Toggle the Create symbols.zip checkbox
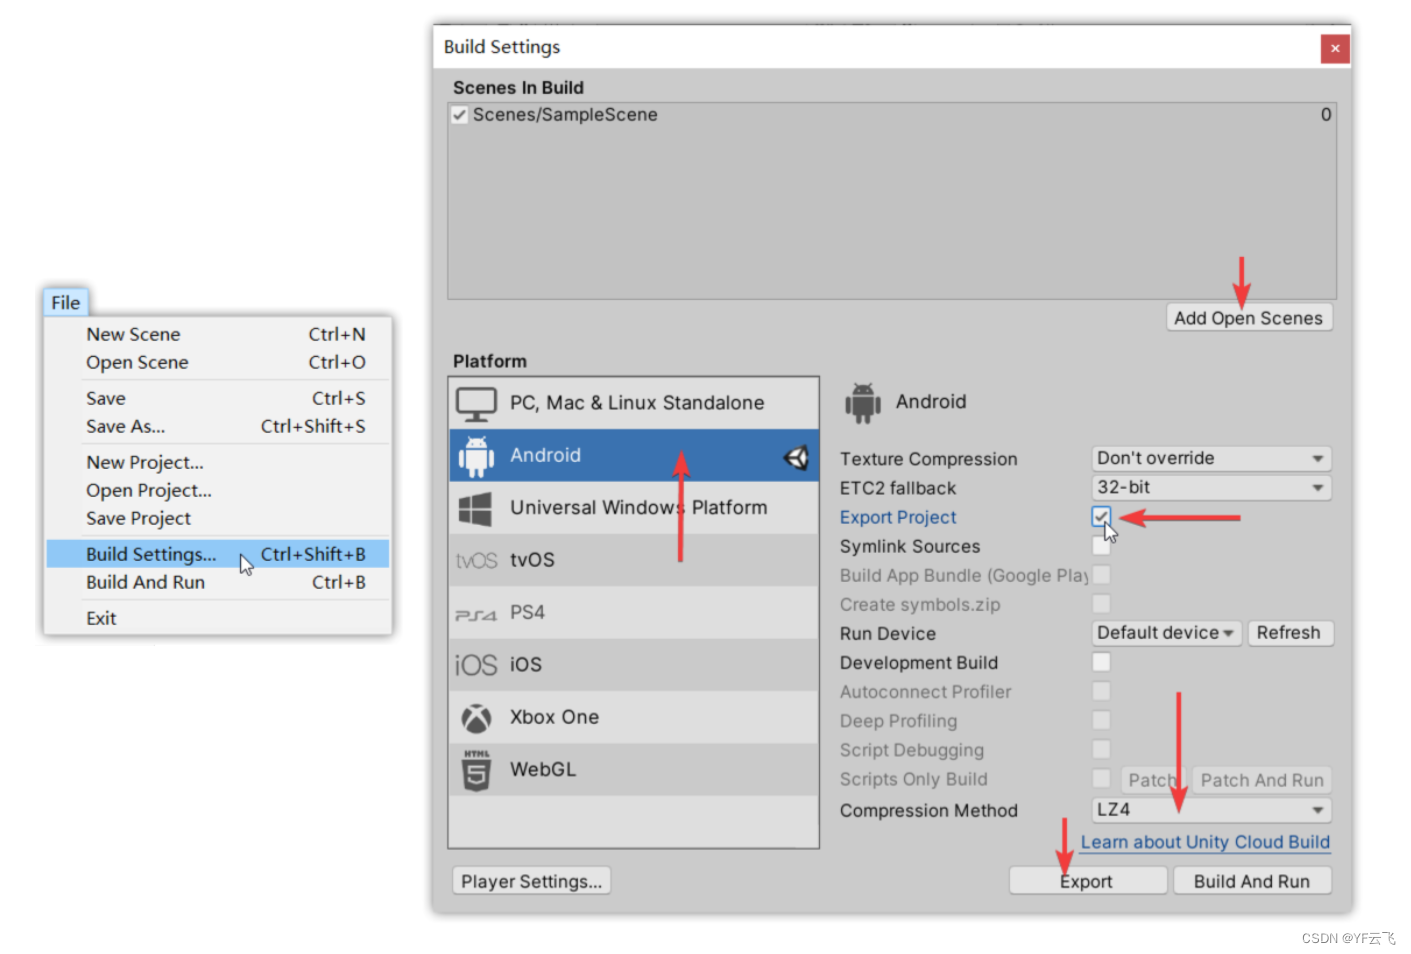 [x=1101, y=604]
